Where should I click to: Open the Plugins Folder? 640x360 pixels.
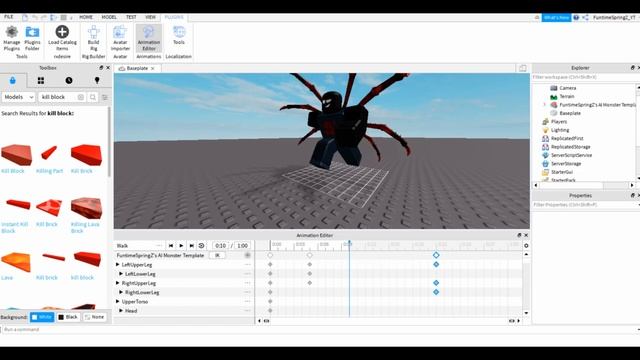click(x=32, y=38)
